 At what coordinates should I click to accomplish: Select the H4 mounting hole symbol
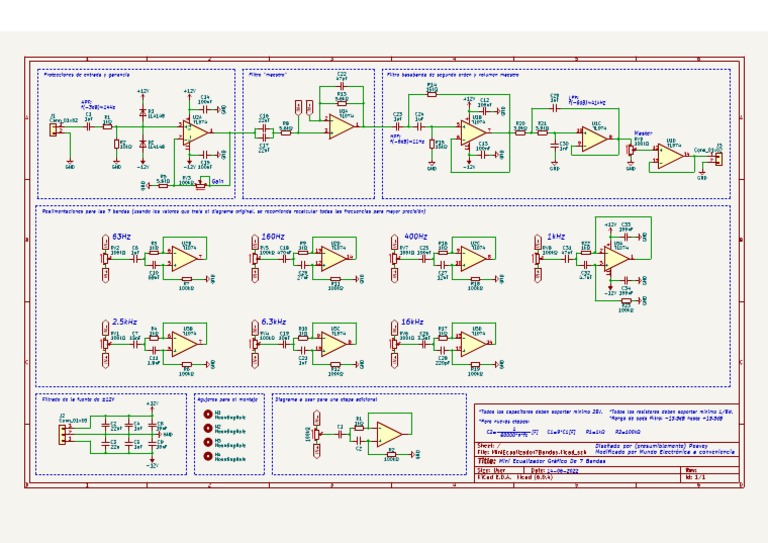coord(208,456)
